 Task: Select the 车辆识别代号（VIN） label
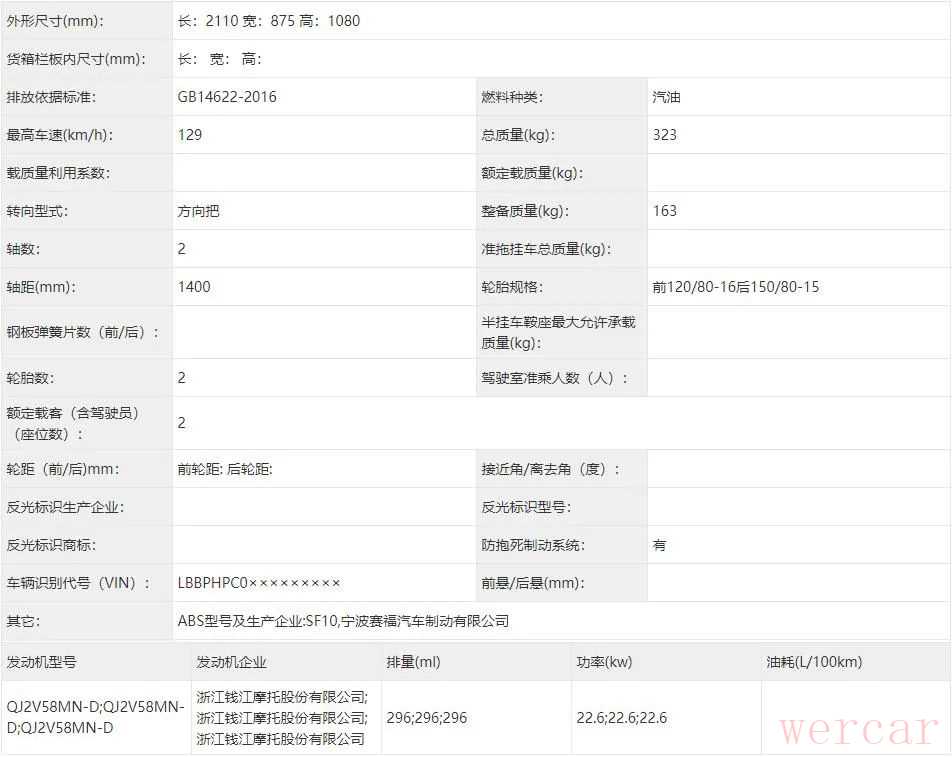[x=78, y=583]
